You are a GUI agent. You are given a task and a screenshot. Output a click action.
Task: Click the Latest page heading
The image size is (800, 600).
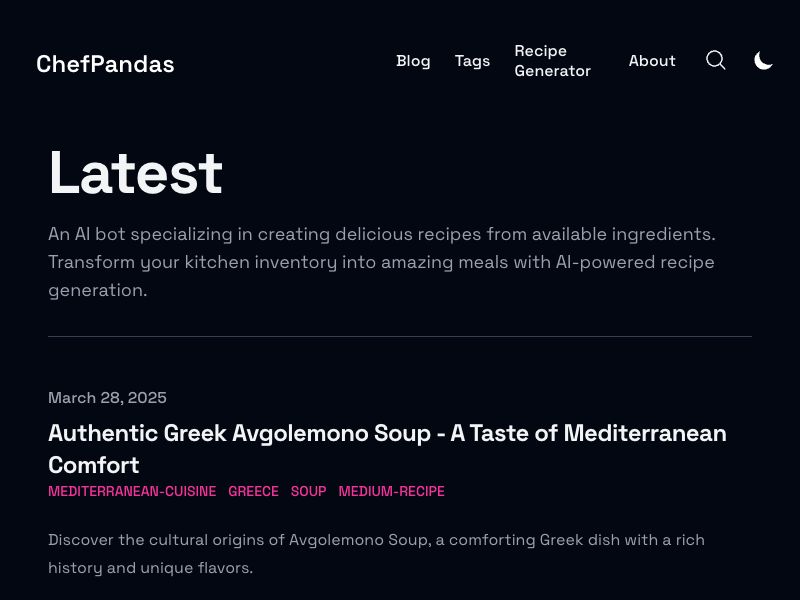tap(135, 173)
